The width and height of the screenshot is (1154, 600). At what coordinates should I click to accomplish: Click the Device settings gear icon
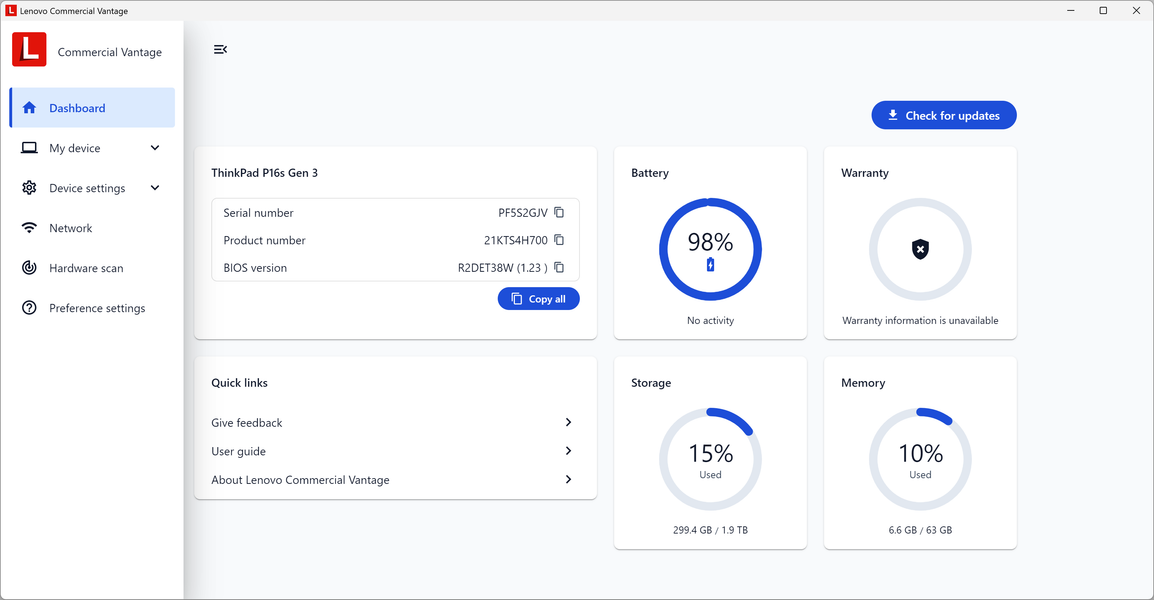point(29,188)
